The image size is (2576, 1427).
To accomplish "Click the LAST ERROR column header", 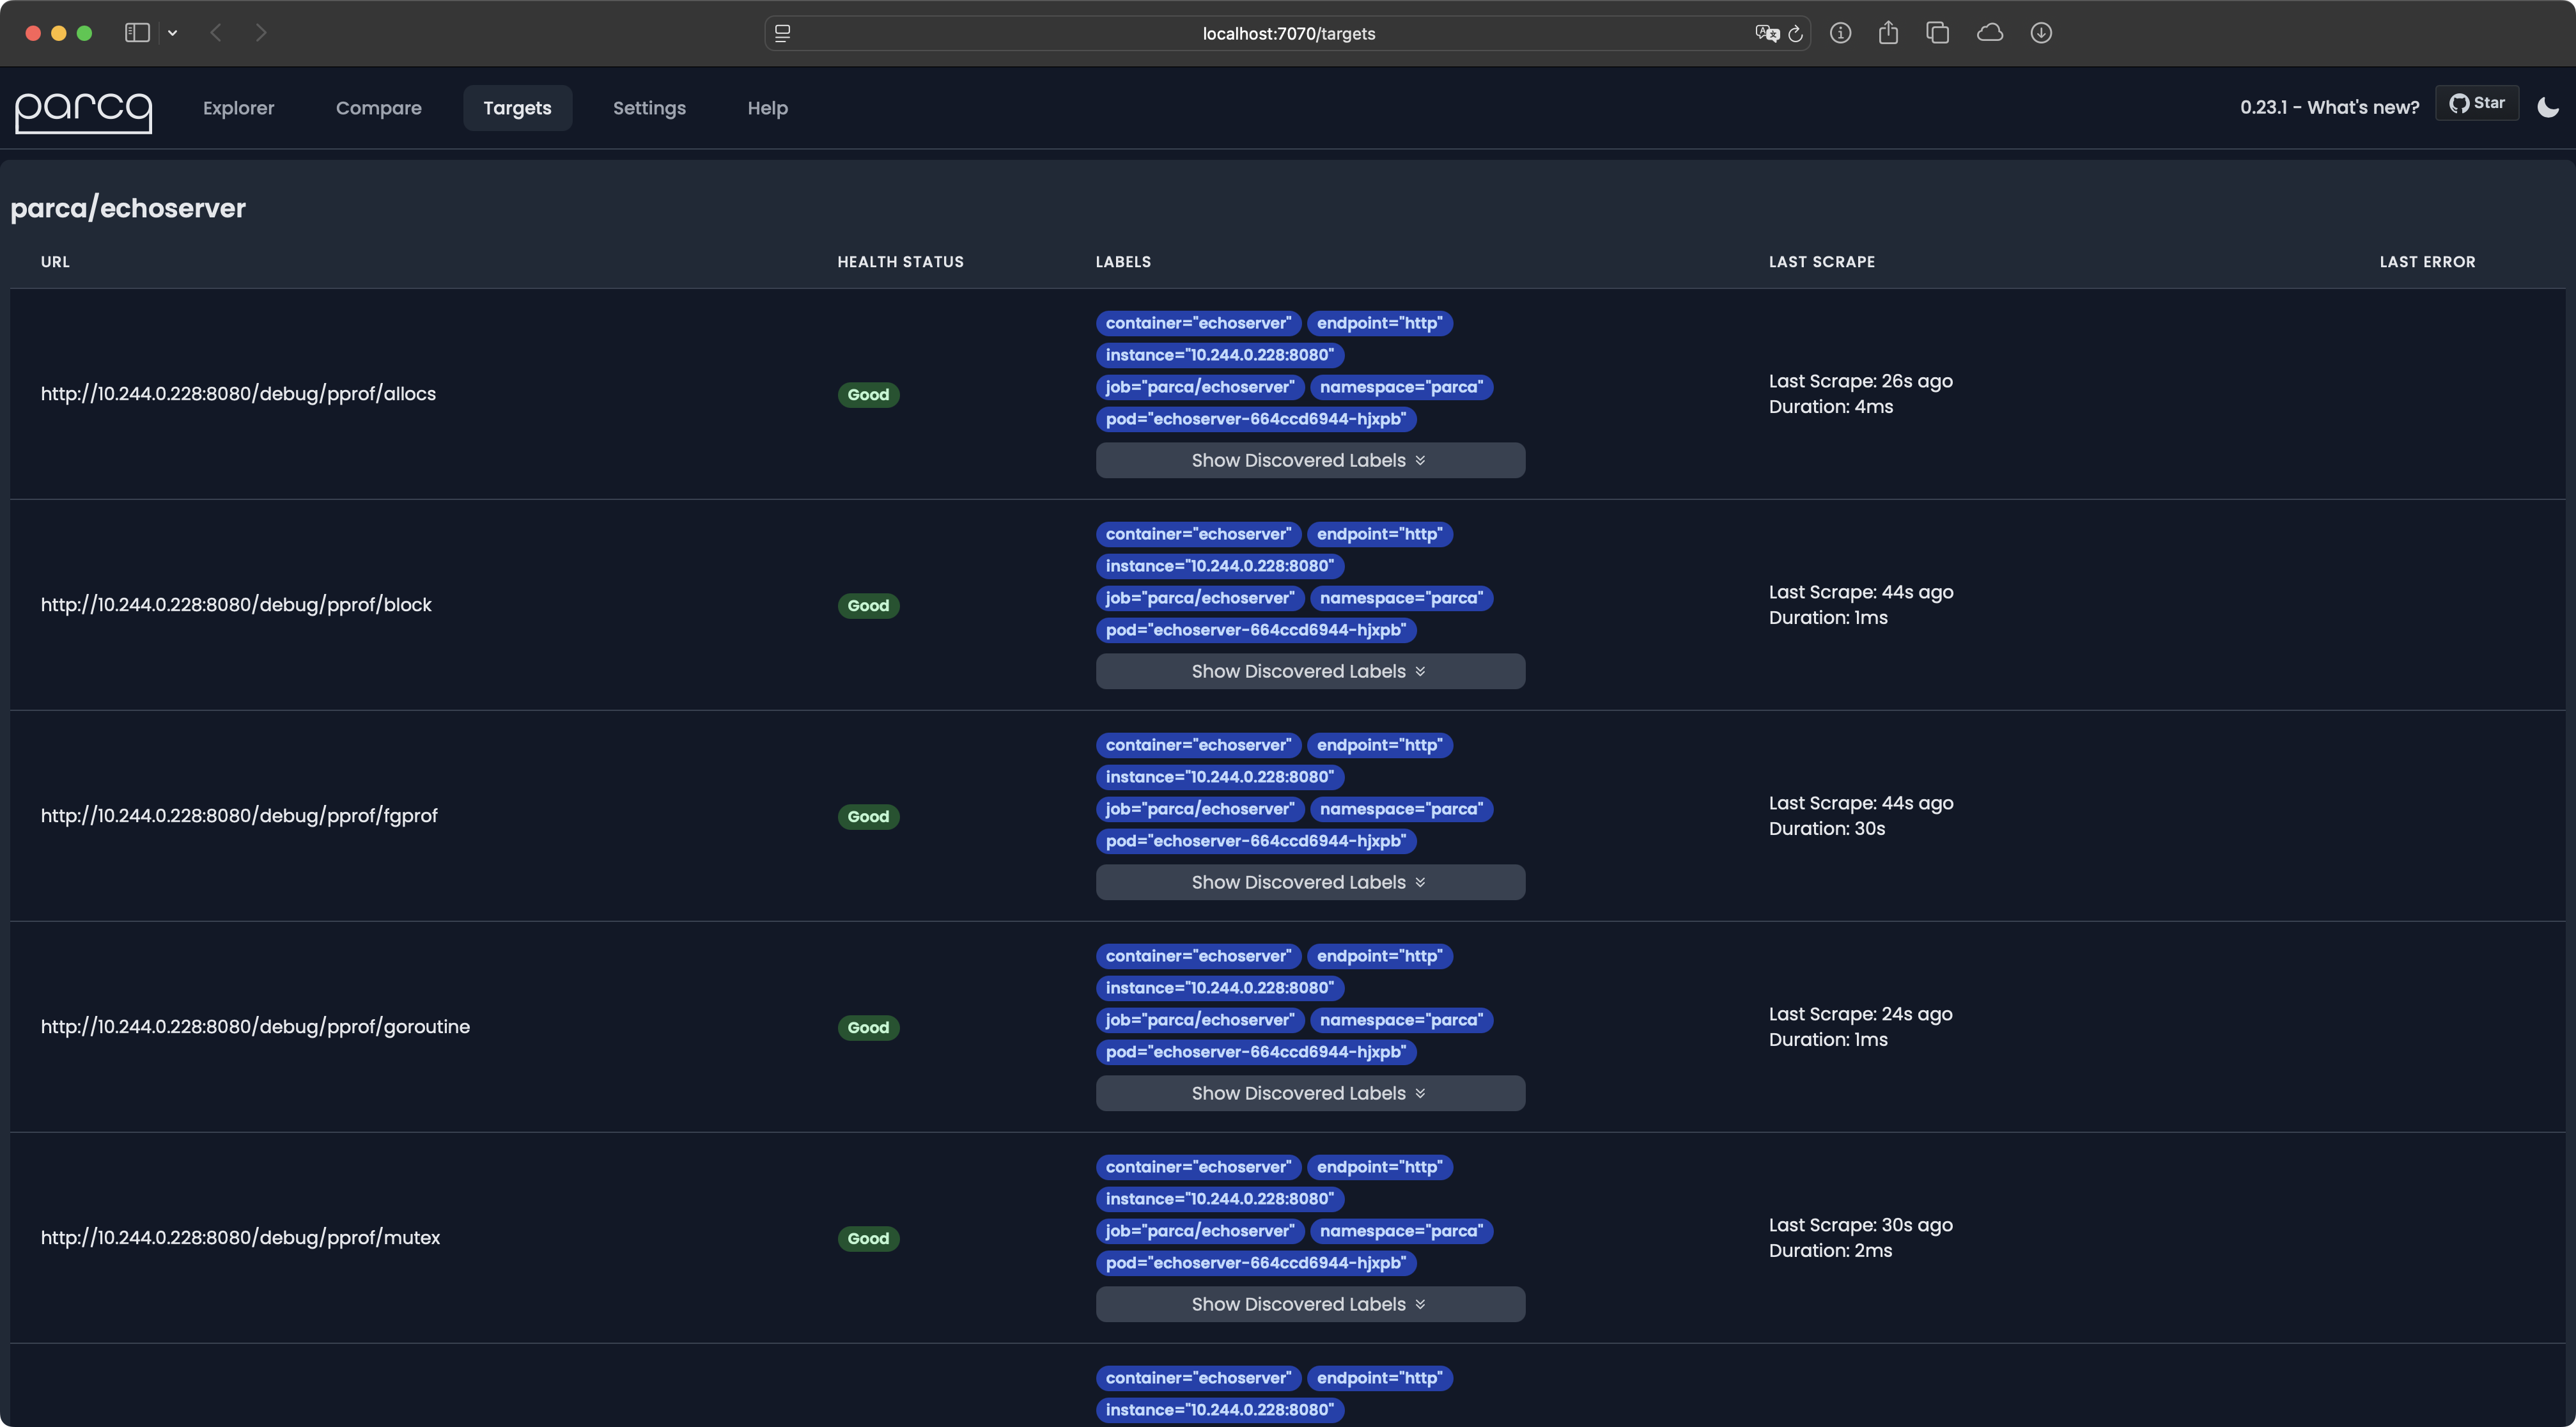I will (2427, 262).
